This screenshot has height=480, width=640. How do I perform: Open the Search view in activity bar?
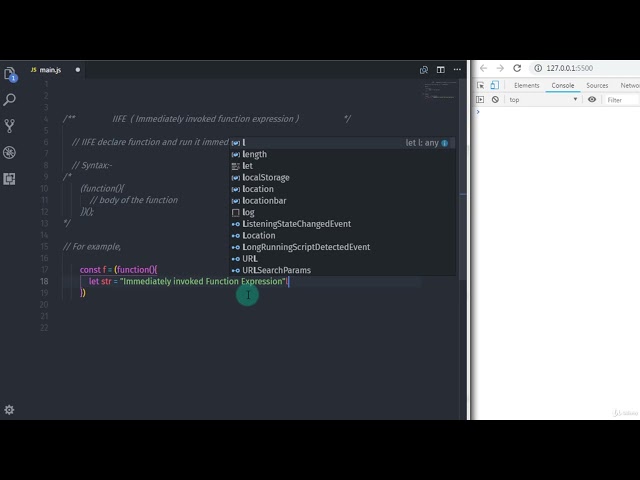pos(9,100)
